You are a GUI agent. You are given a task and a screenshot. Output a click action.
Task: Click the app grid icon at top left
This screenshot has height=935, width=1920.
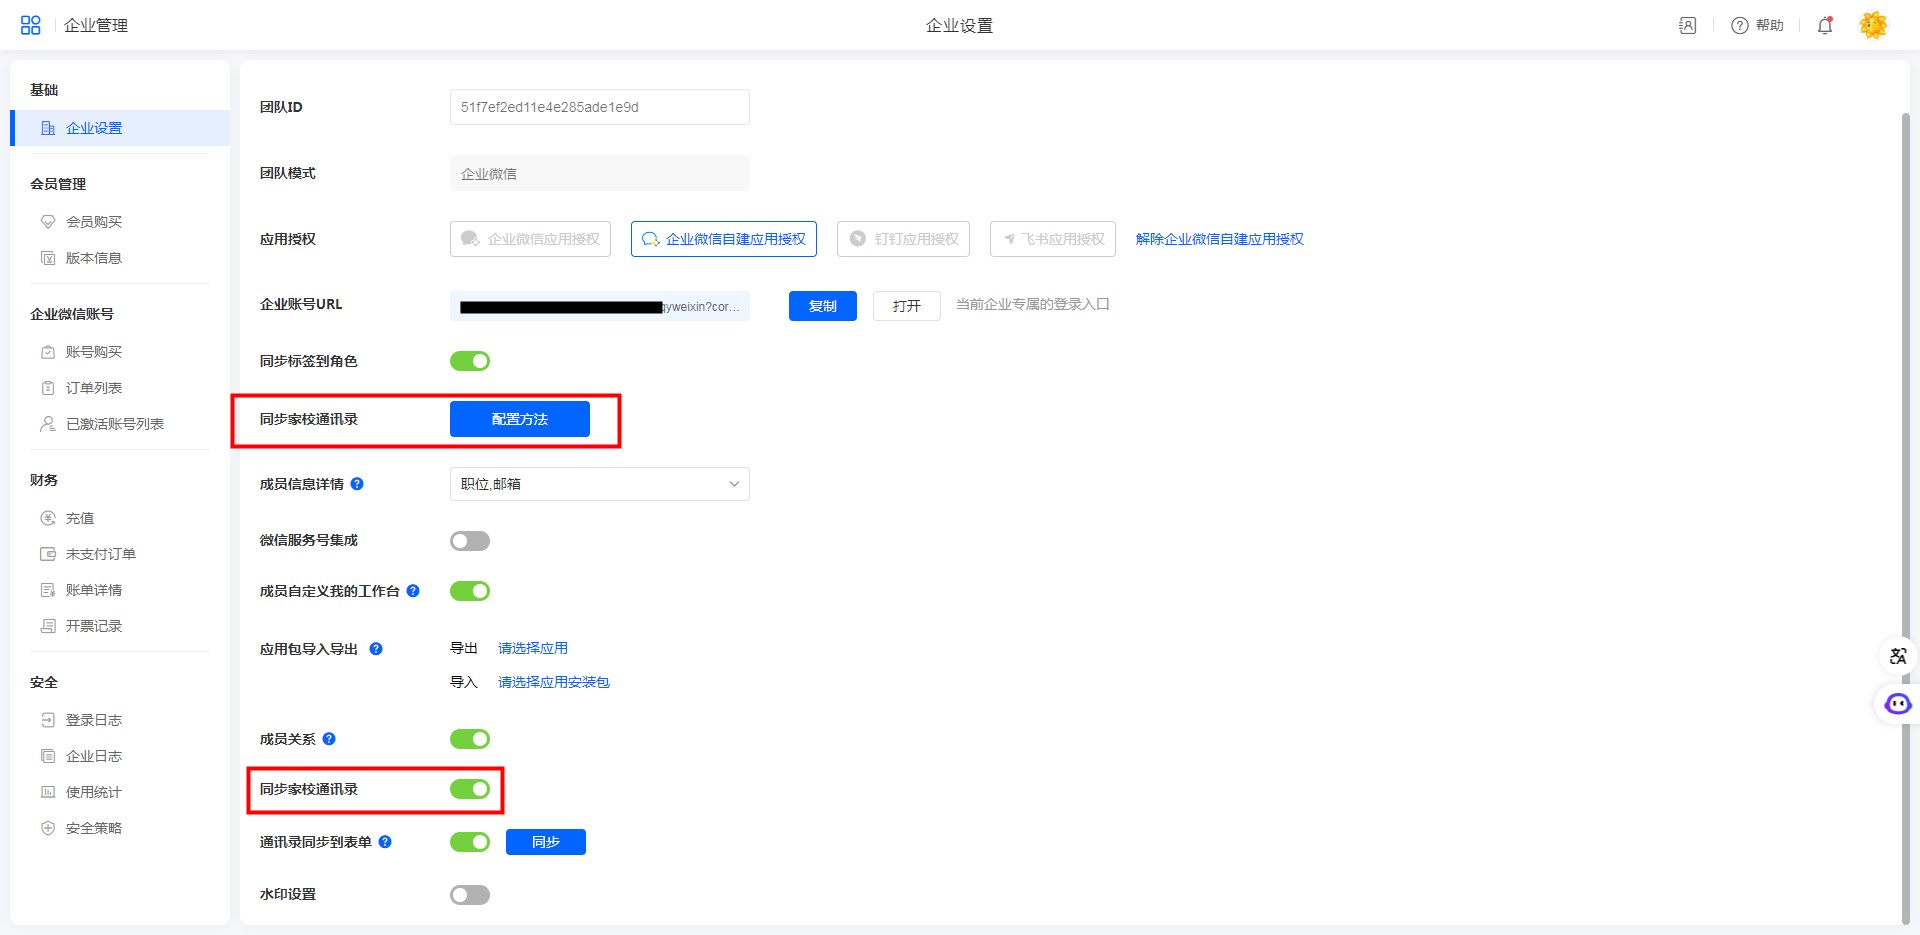pyautogui.click(x=30, y=25)
